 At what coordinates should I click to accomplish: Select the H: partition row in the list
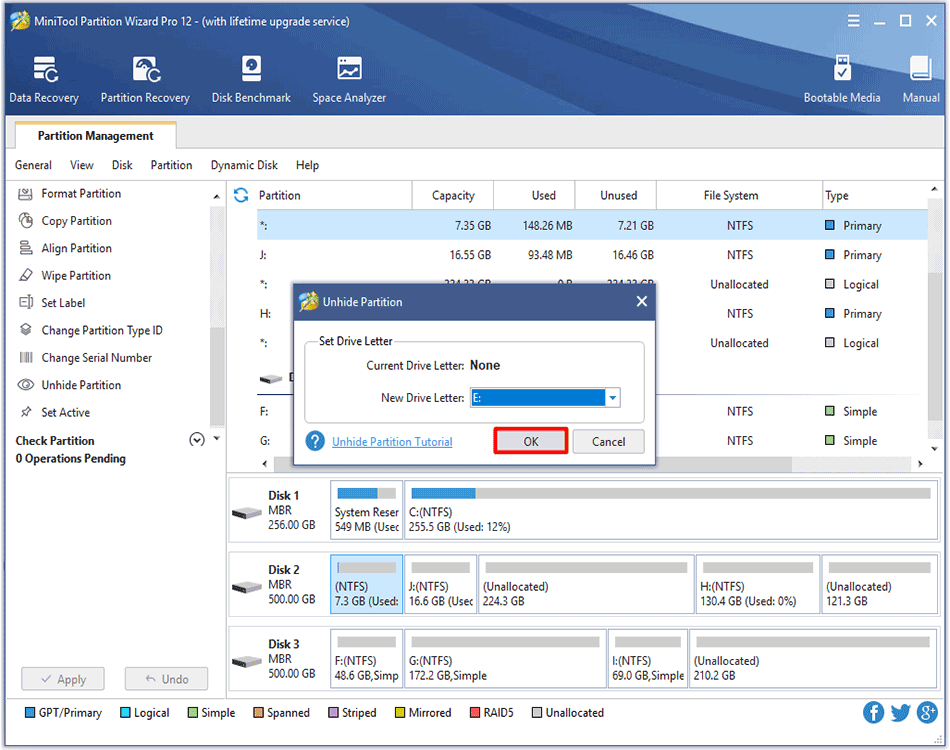point(592,314)
